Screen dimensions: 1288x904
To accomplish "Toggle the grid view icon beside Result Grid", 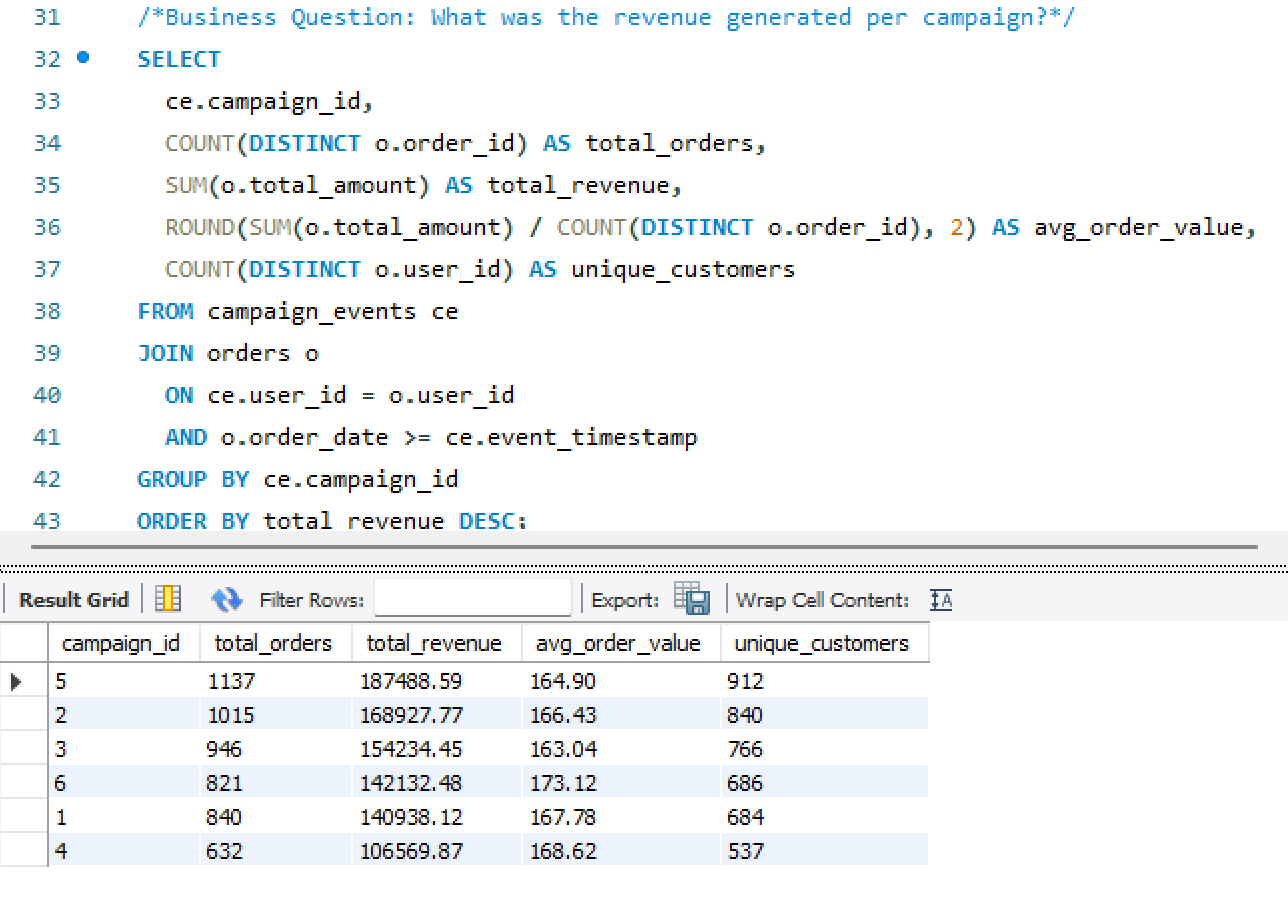I will [167, 599].
